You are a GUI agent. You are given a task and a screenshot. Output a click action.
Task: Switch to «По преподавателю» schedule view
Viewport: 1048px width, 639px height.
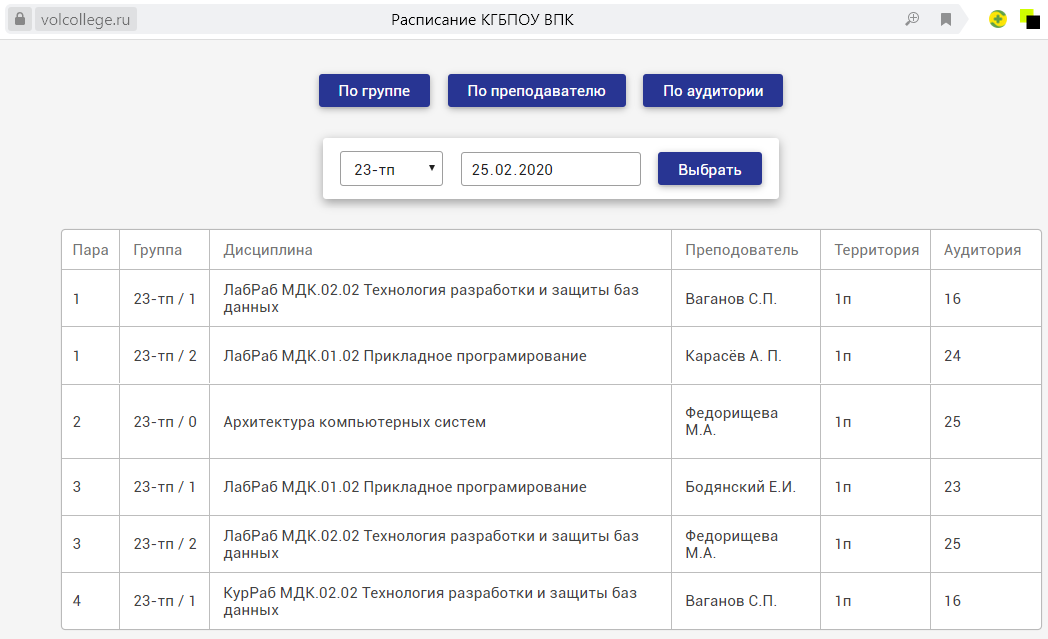pyautogui.click(x=537, y=91)
